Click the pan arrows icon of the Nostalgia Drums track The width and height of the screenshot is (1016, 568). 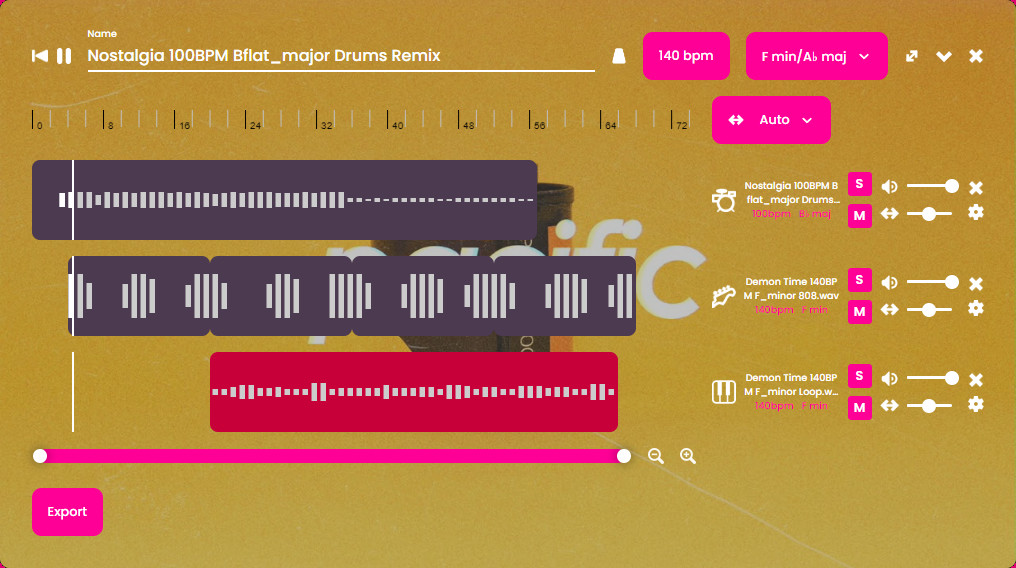click(889, 213)
